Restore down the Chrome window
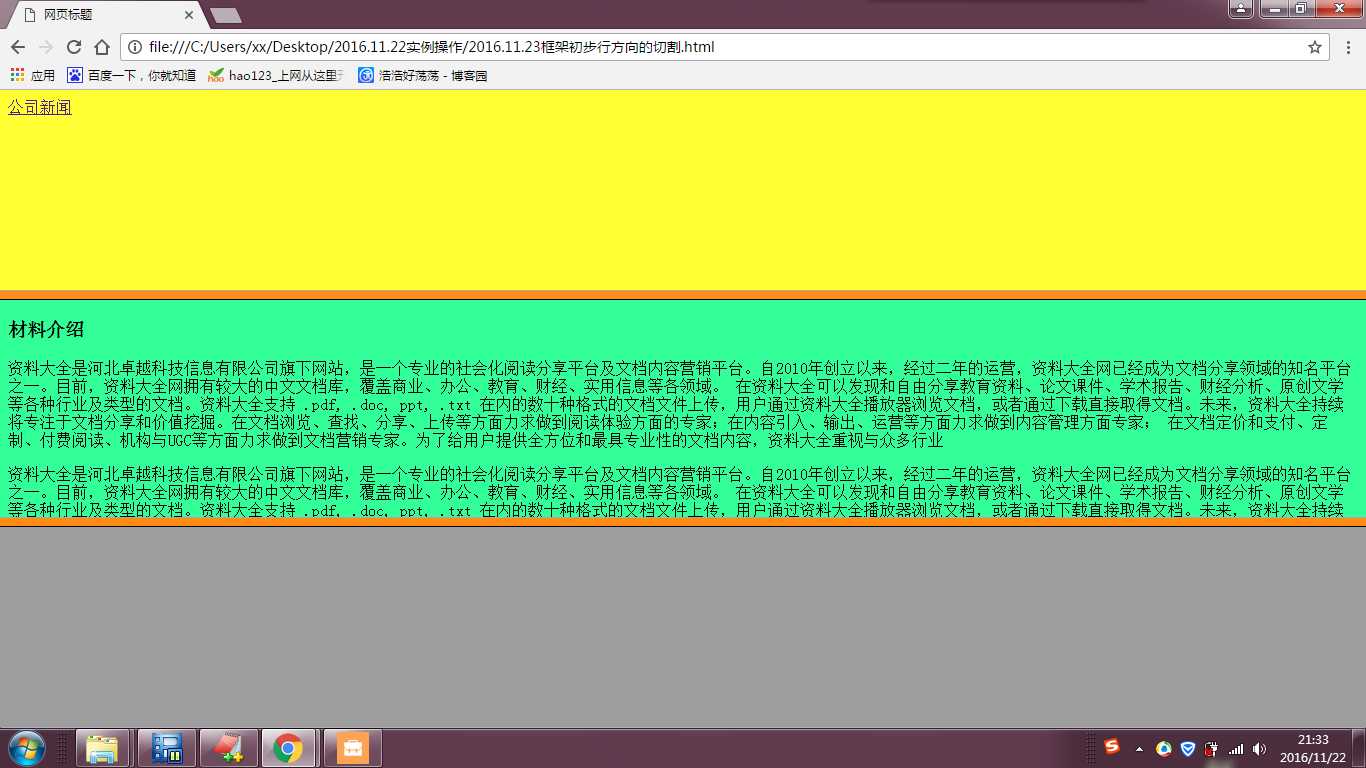Viewport: 1366px width, 768px height. pyautogui.click(x=1301, y=9)
